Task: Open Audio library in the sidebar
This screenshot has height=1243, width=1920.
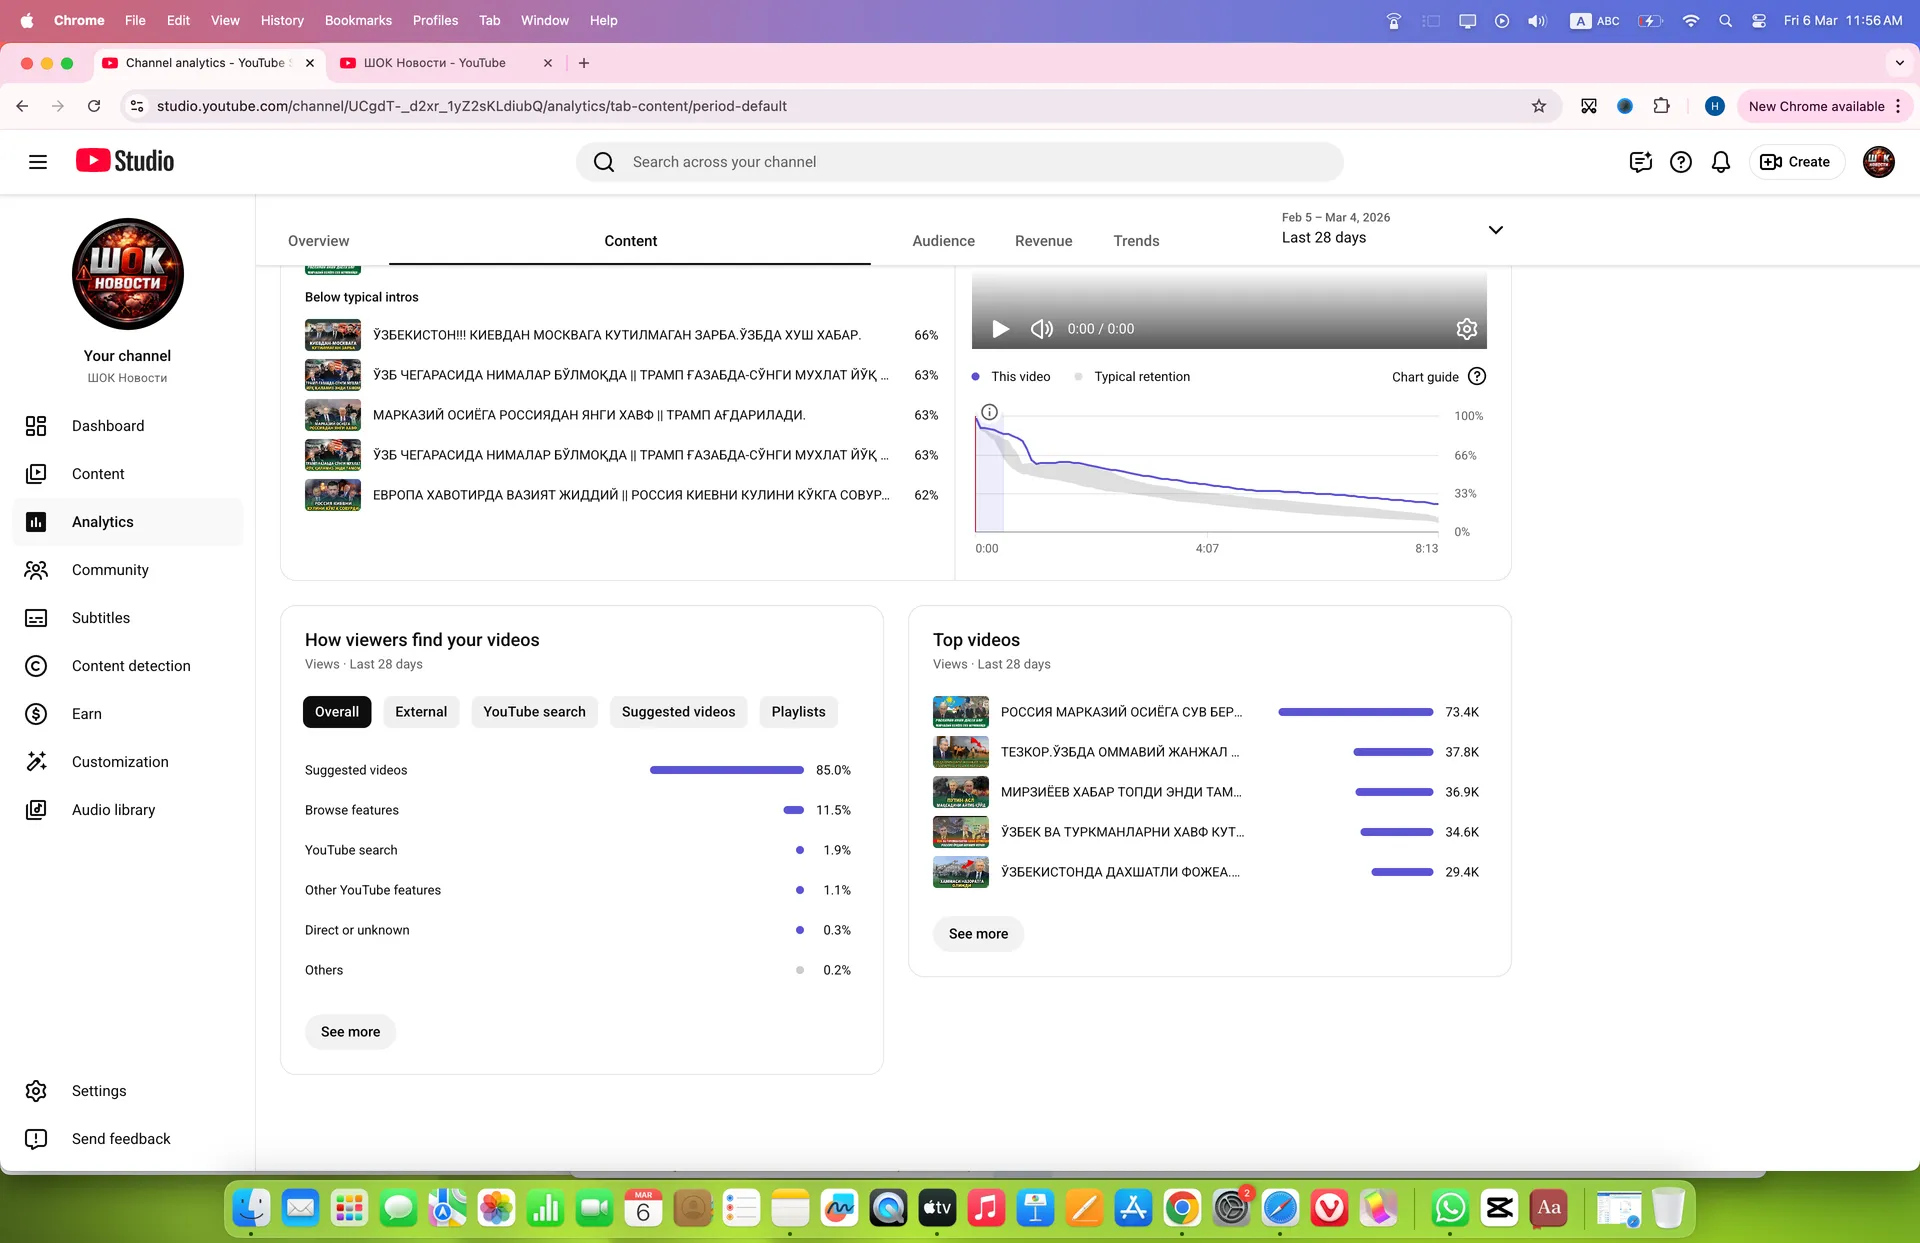Action: (128, 810)
